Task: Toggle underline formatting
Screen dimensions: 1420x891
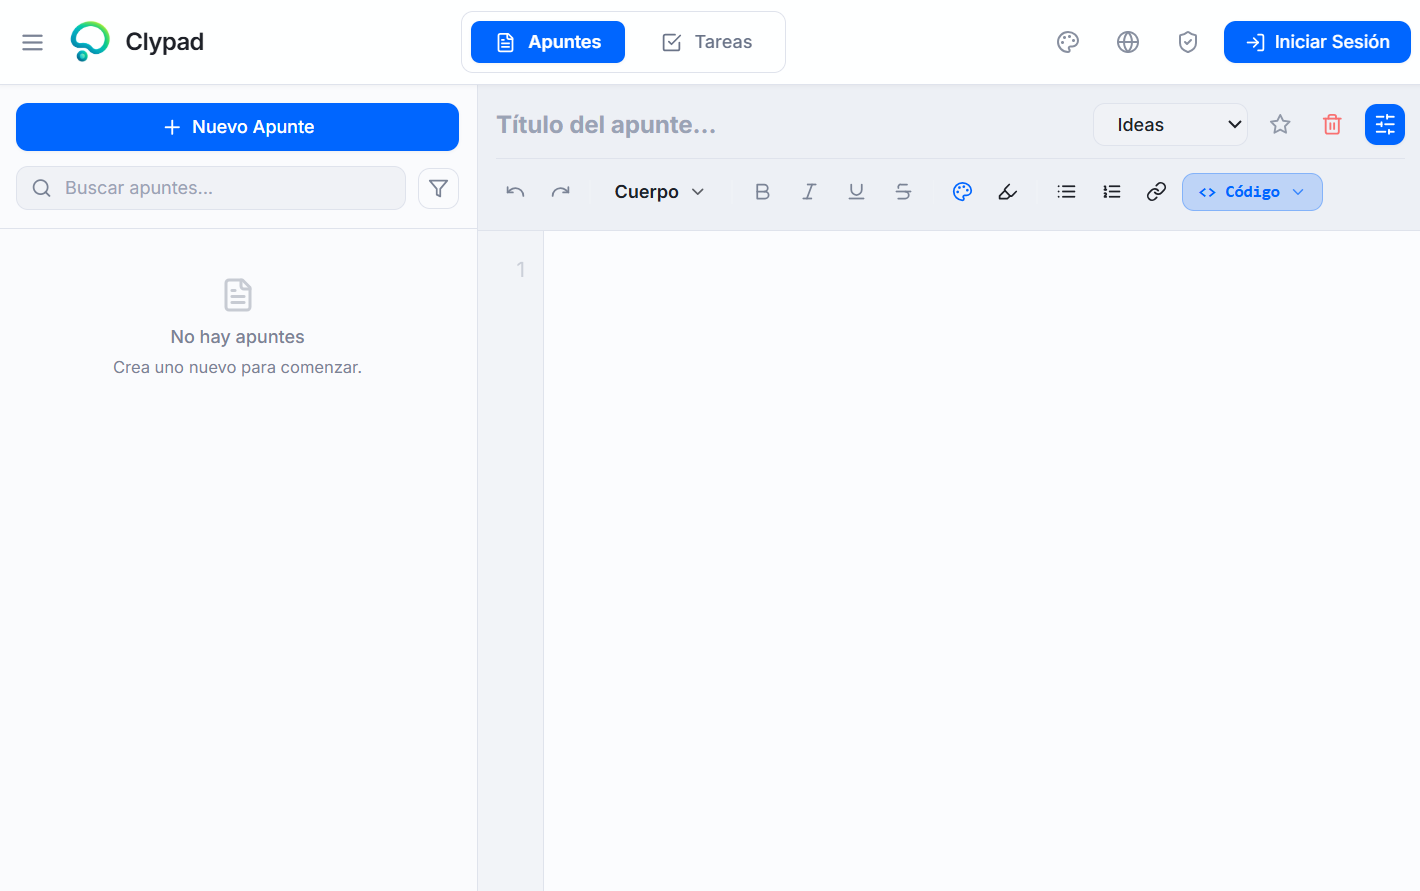Action: click(x=856, y=192)
